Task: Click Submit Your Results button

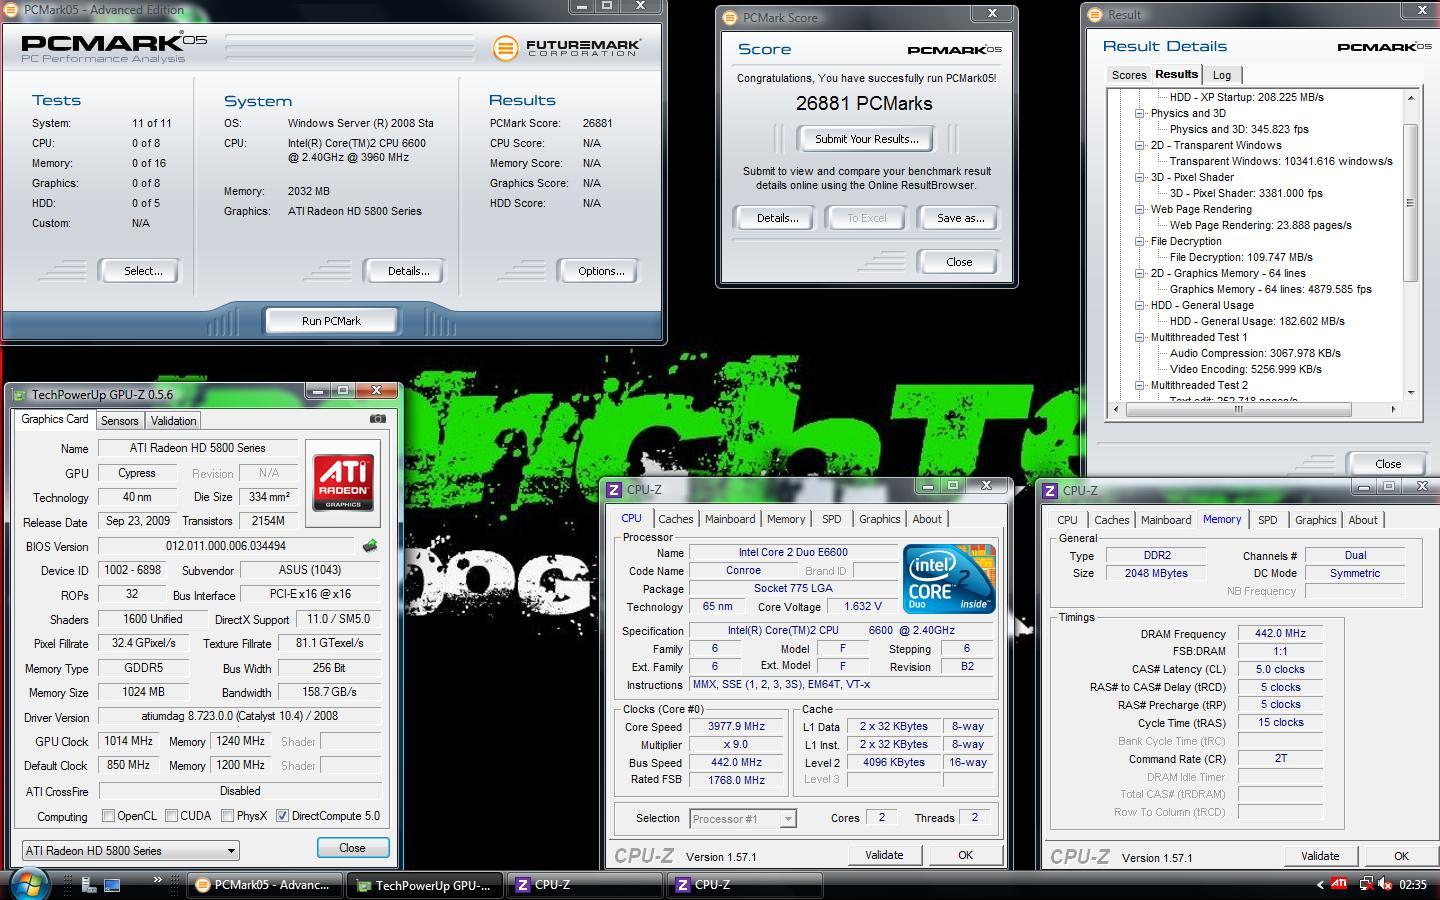Action: [866, 139]
